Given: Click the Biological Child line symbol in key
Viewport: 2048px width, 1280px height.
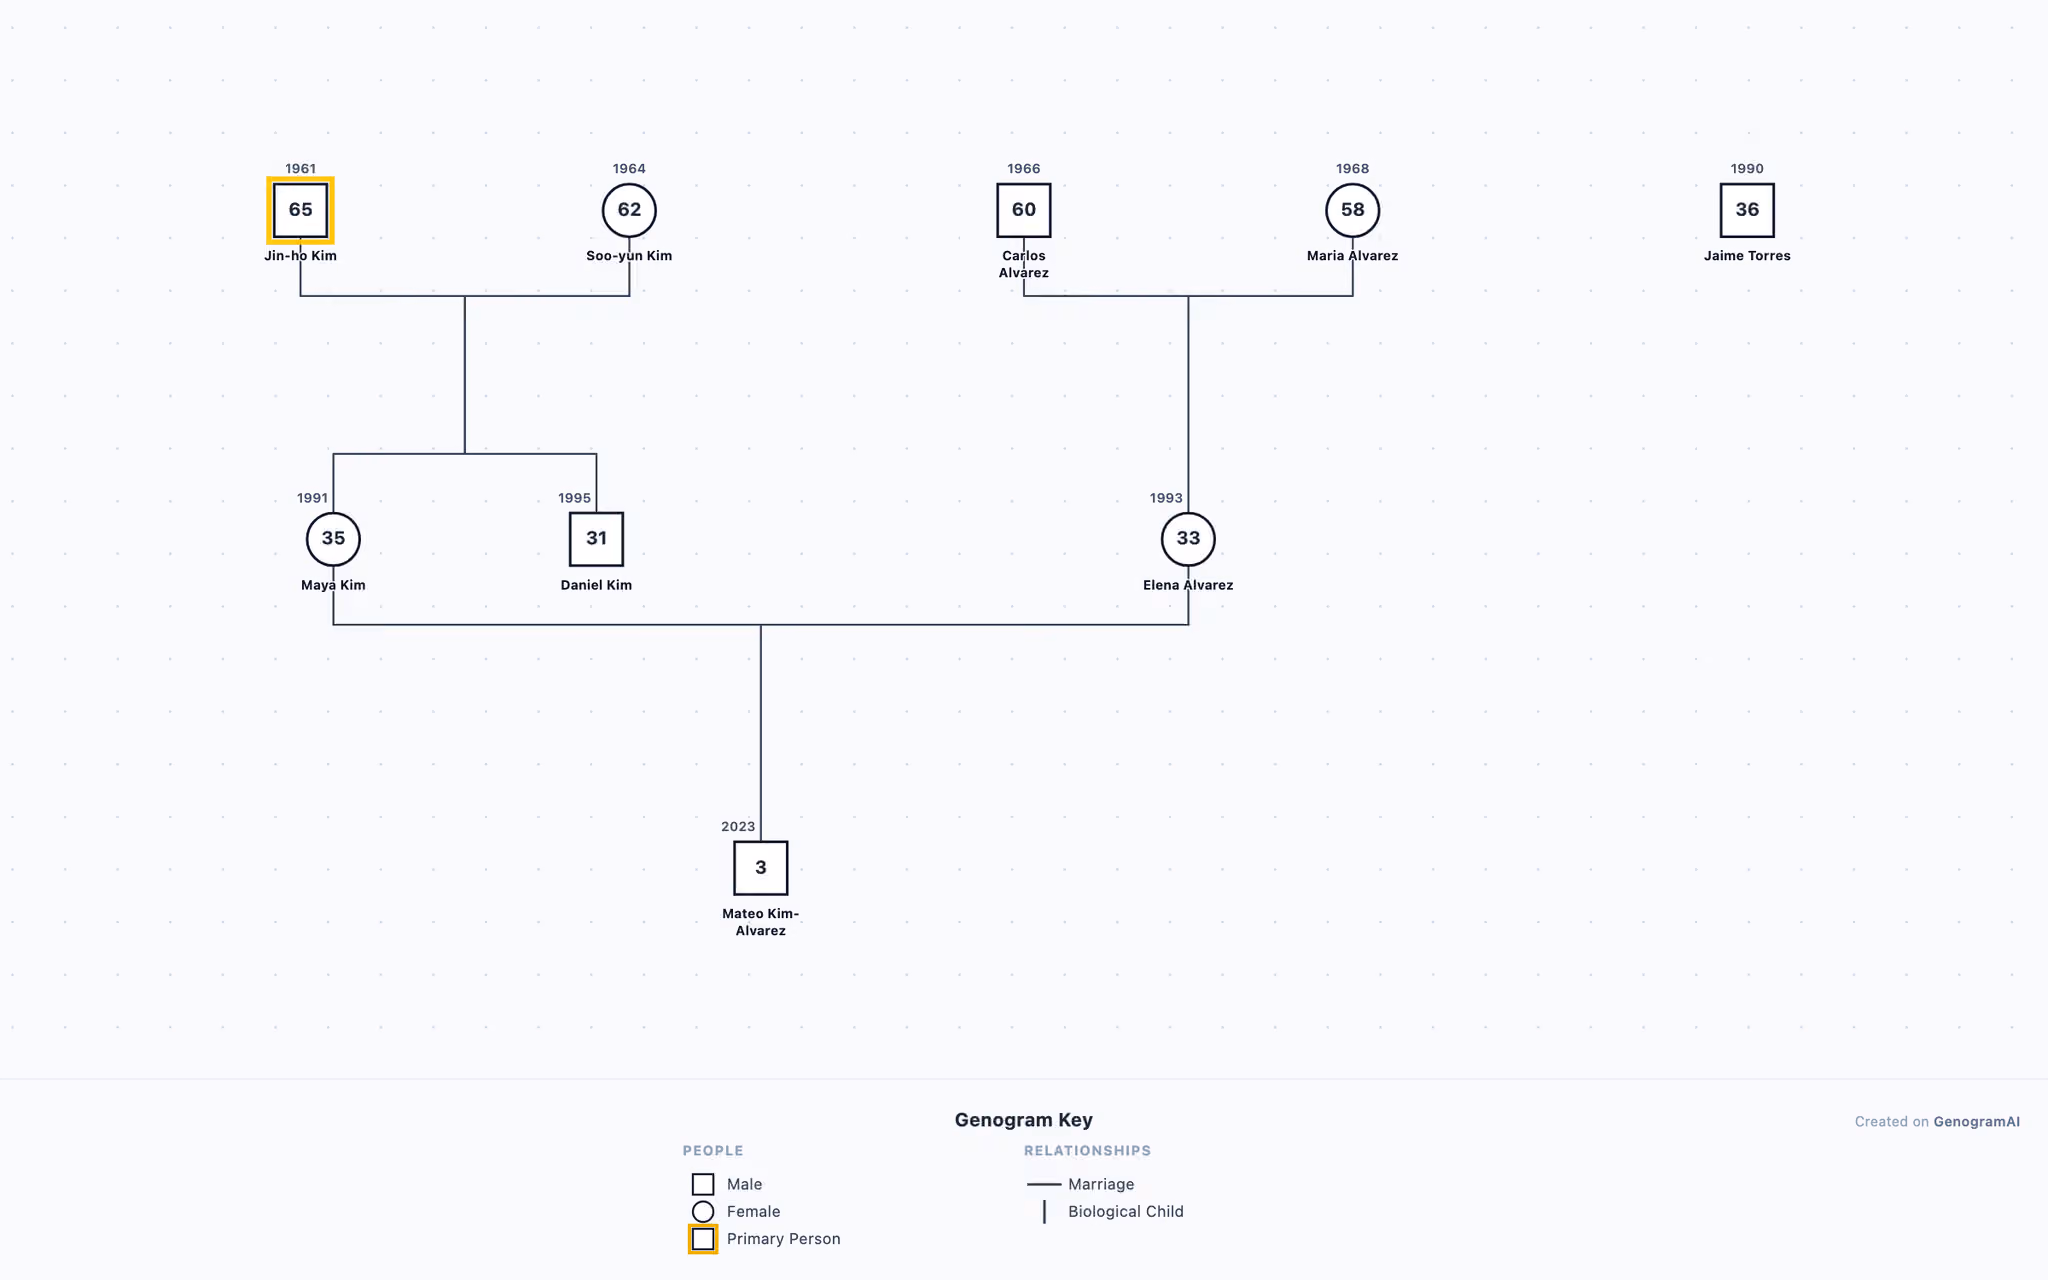Looking at the screenshot, I should click(1044, 1212).
